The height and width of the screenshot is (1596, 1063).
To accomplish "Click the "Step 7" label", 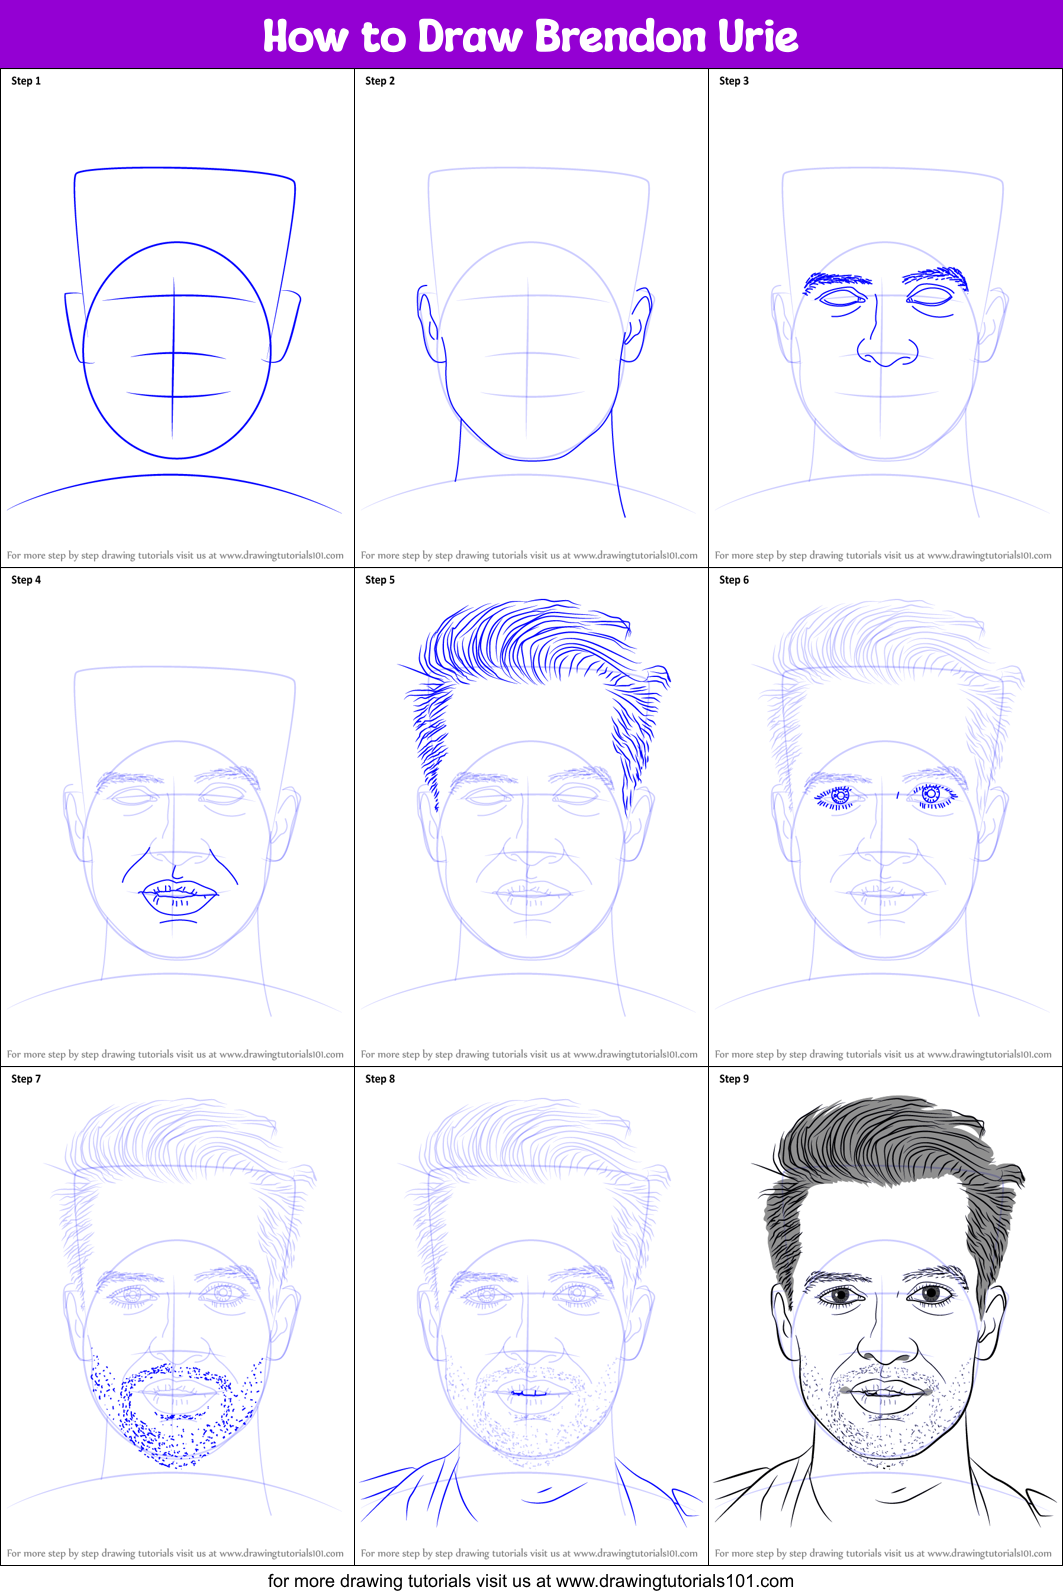I will coord(26,1079).
